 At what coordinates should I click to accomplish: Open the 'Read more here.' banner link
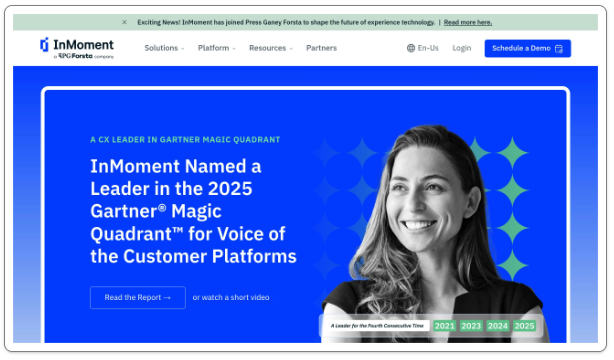click(x=468, y=22)
